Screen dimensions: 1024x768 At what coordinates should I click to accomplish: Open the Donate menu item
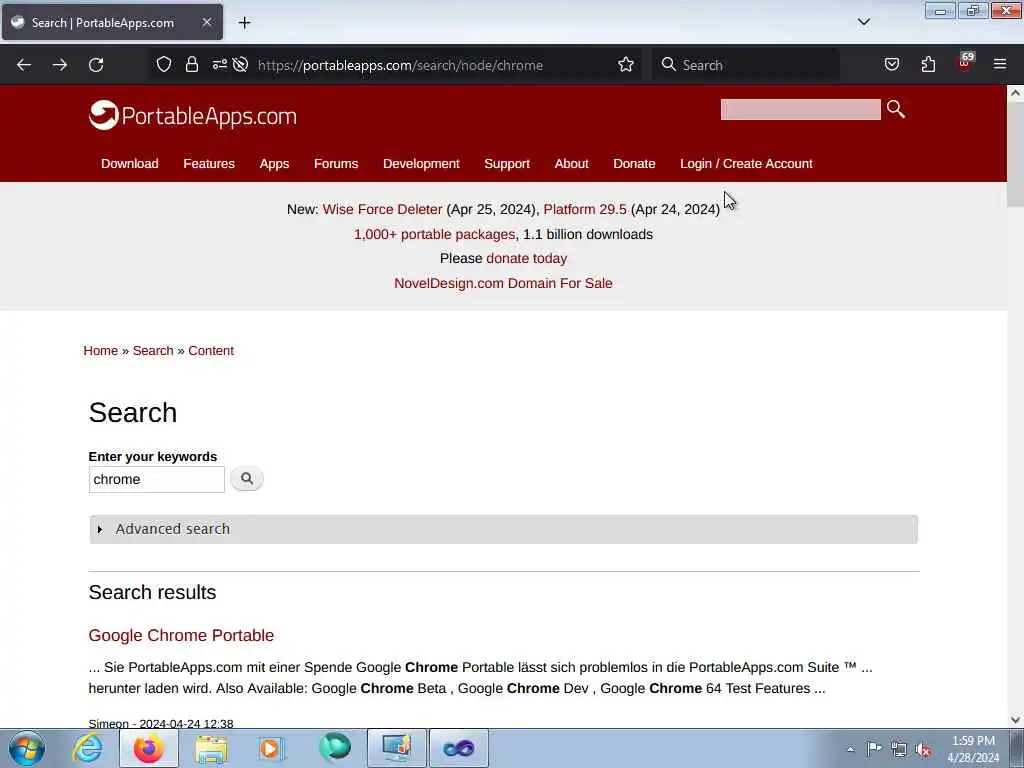click(x=634, y=164)
